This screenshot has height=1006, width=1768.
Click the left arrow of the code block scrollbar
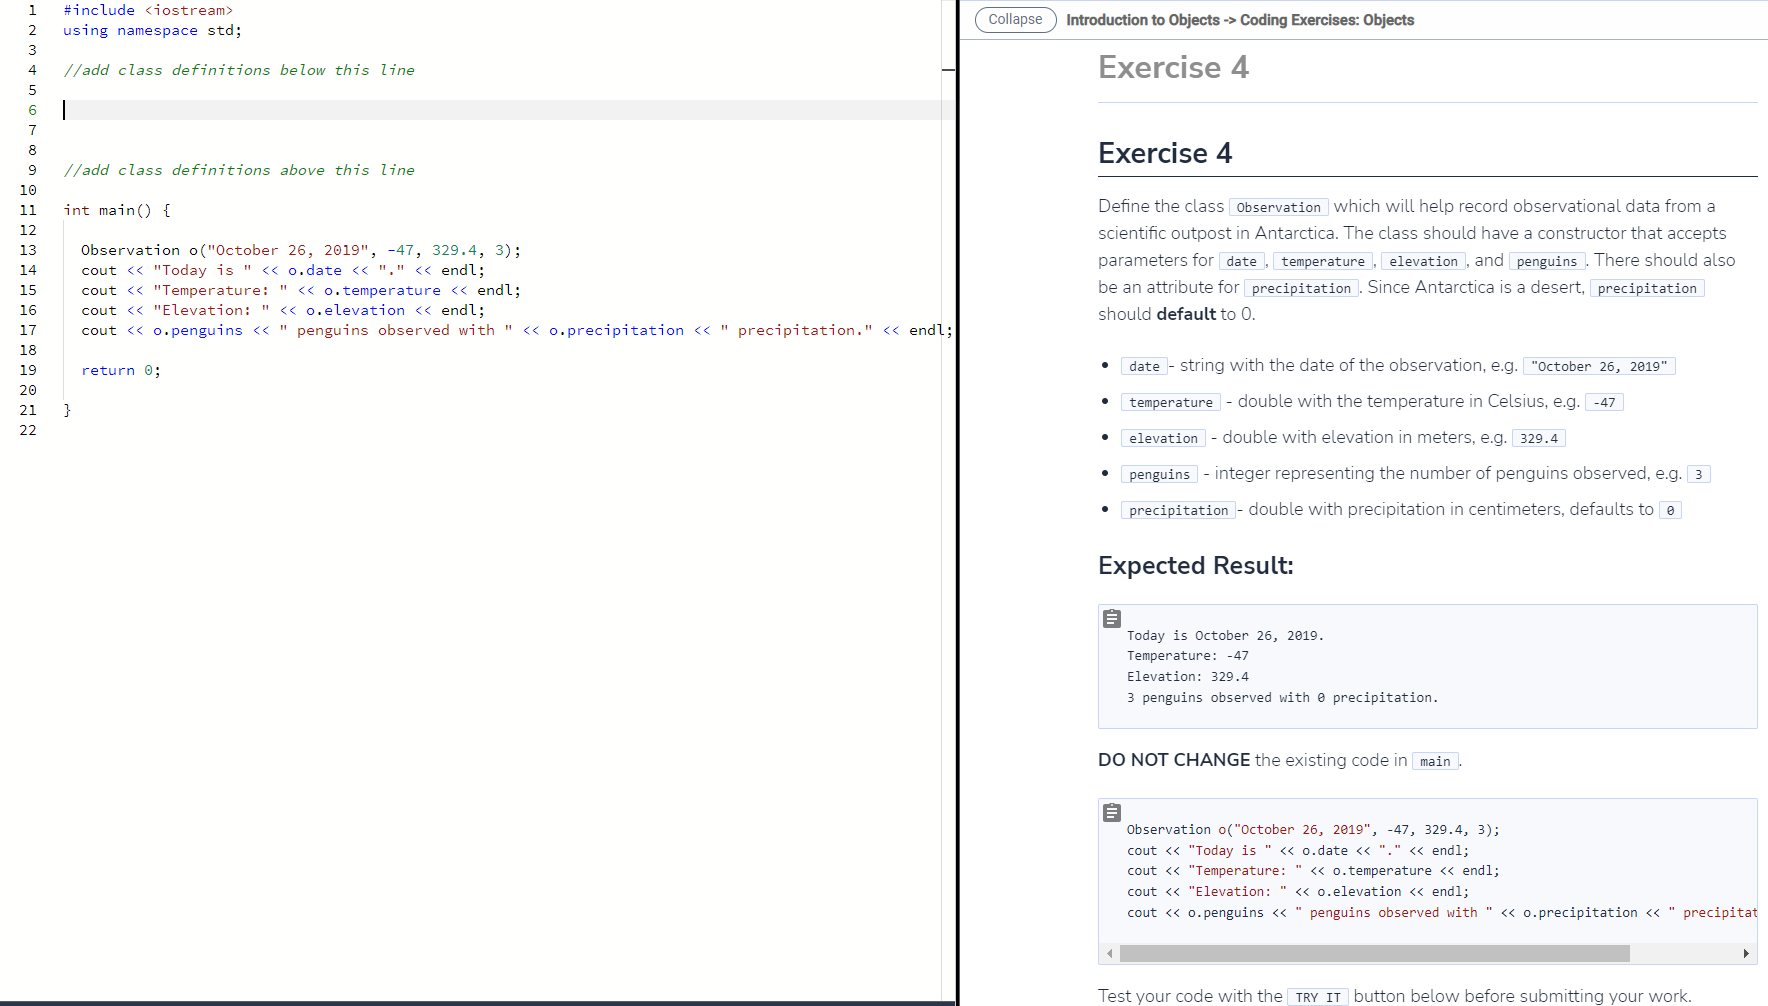point(1108,953)
